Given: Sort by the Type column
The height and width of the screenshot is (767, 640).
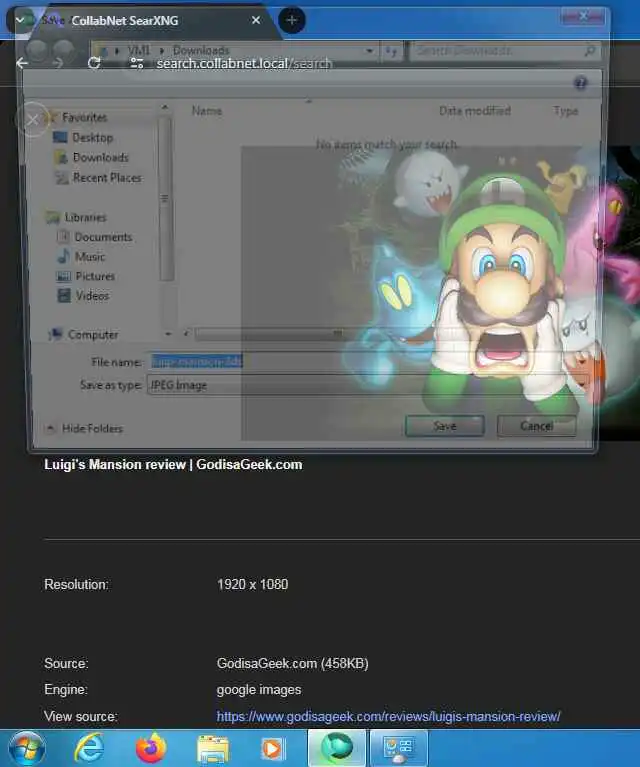Looking at the screenshot, I should pyautogui.click(x=566, y=112).
